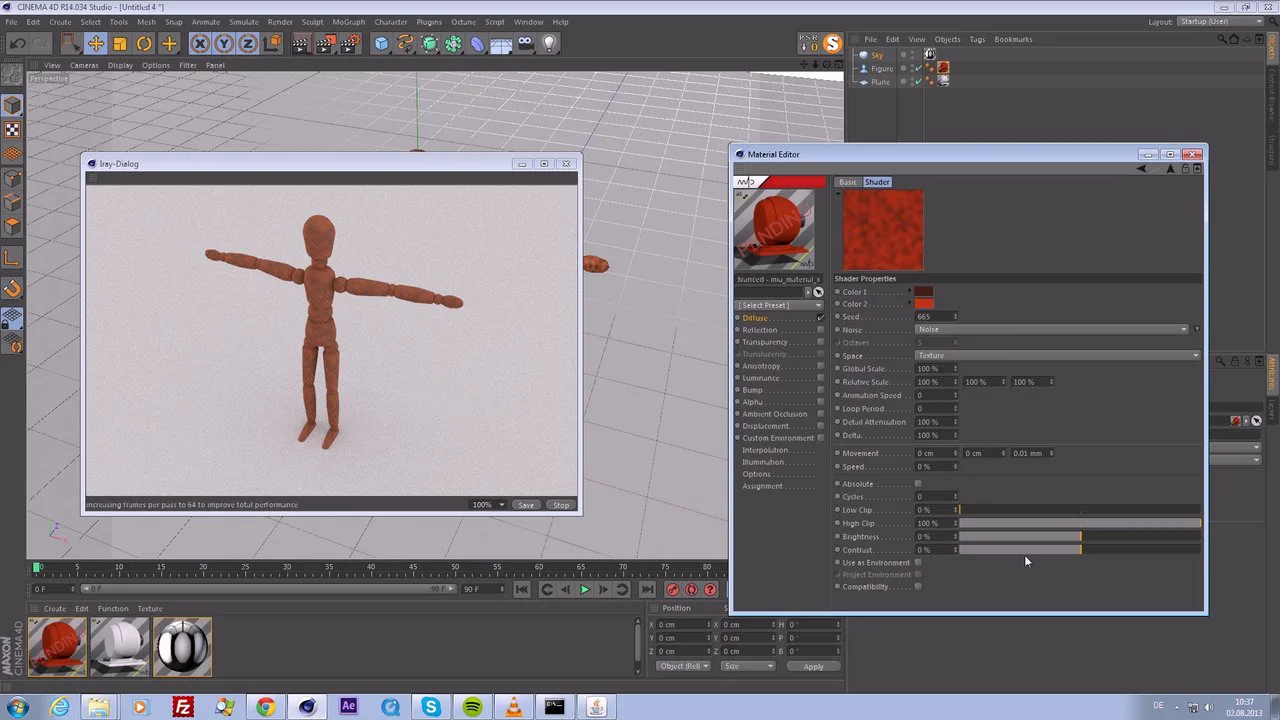The image size is (1280, 720).
Task: Toggle the X-axis lock icon
Action: pyautogui.click(x=200, y=44)
